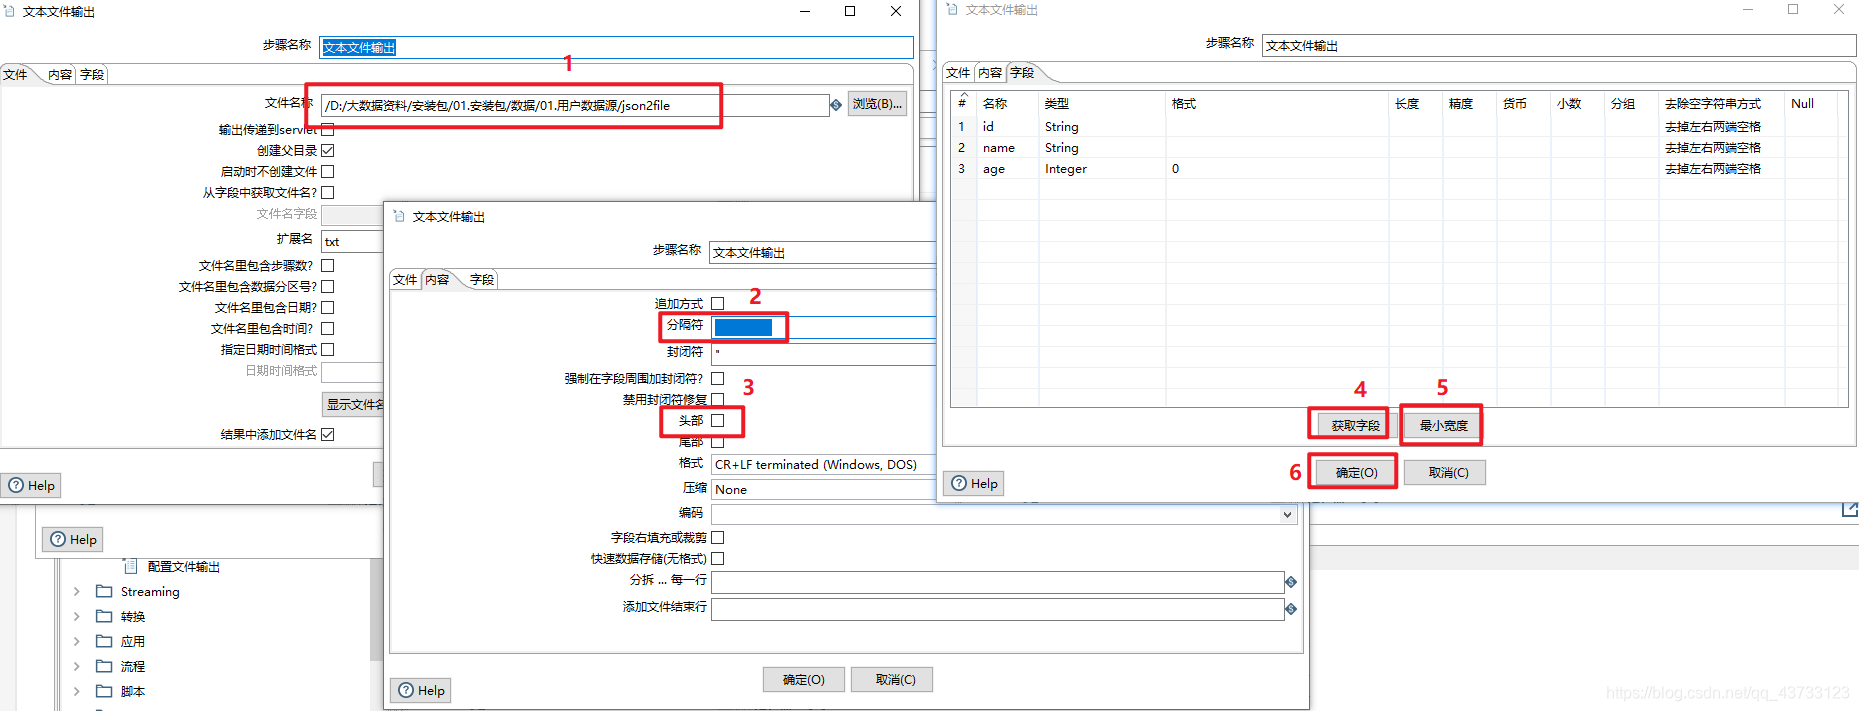Screen dimensions: 1859x711
Task: Open the 格式 CR+LF terminated dropdown
Action: [823, 464]
